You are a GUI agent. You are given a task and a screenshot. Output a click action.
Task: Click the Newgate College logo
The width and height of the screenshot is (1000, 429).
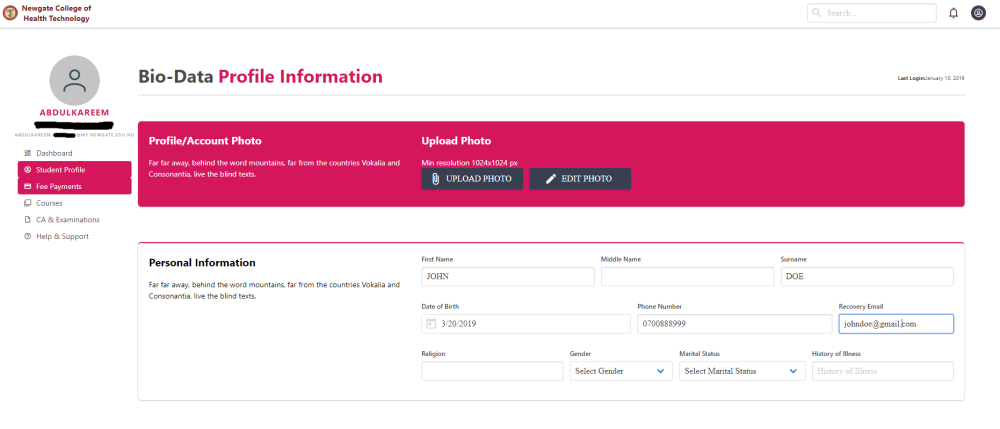pyautogui.click(x=10, y=13)
